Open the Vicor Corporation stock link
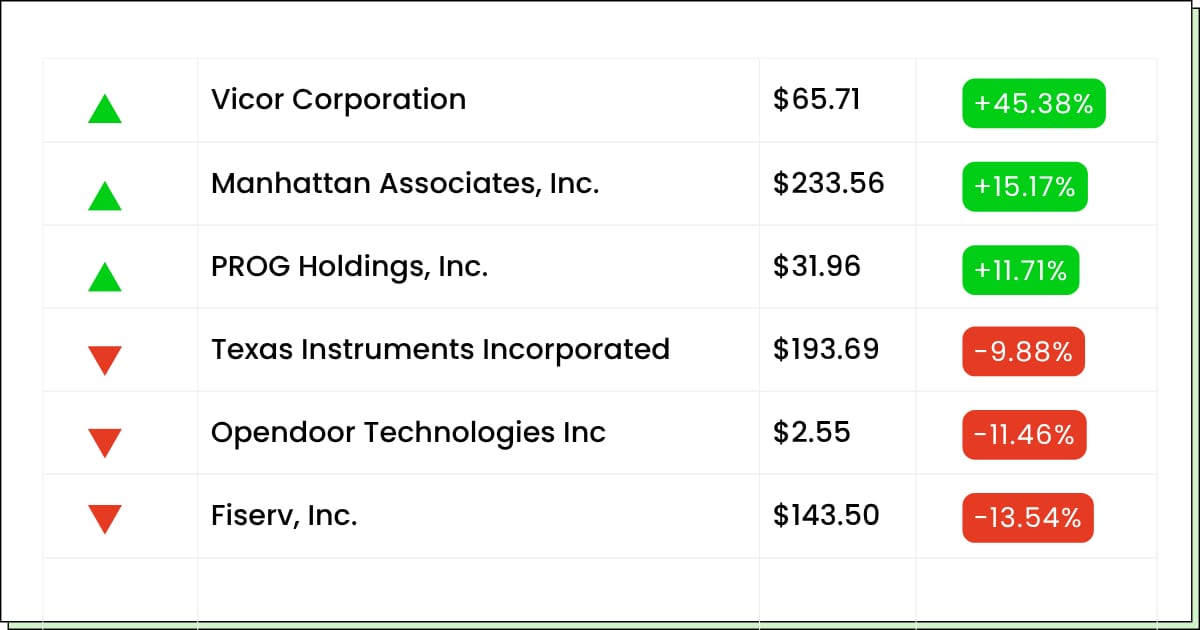This screenshot has width=1200, height=630. 338,100
